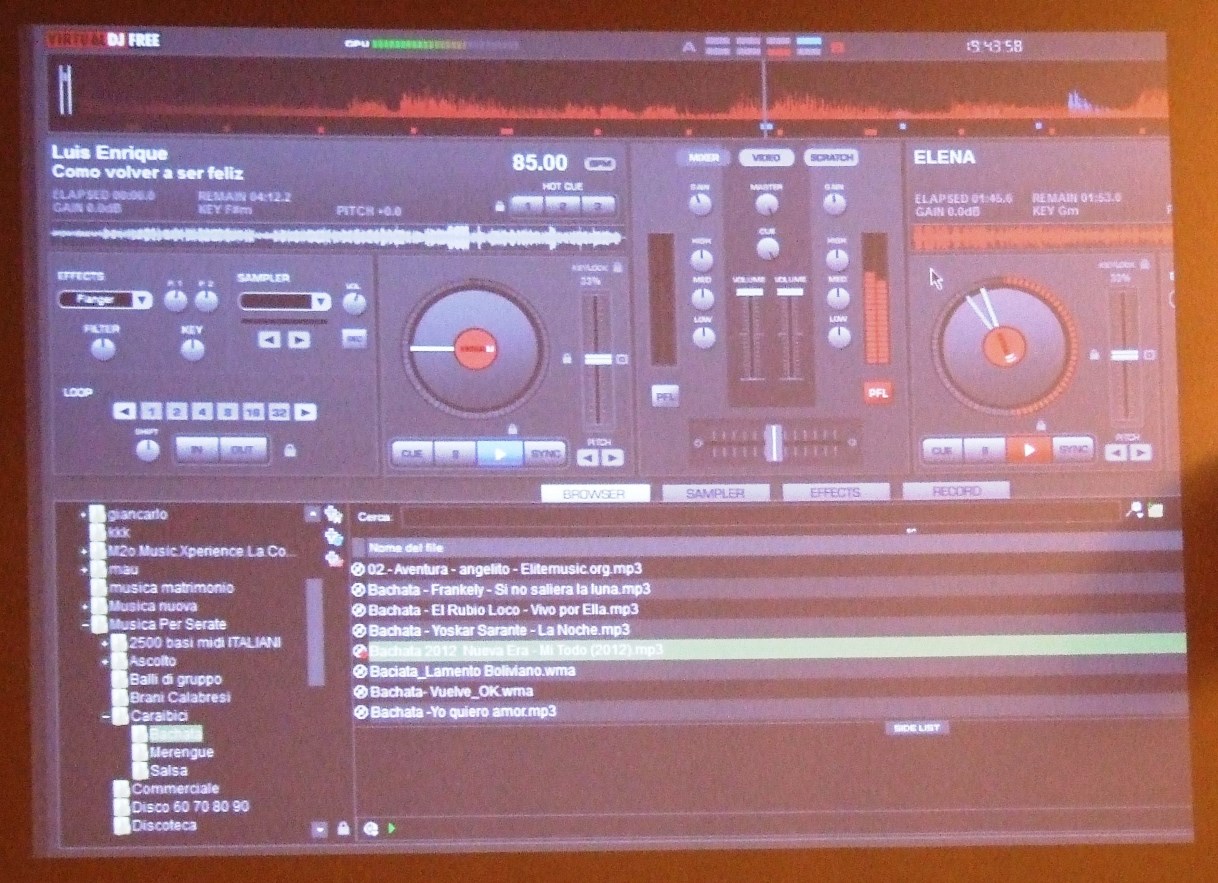Expand the giancarlo folder
1218x883 pixels.
point(85,515)
